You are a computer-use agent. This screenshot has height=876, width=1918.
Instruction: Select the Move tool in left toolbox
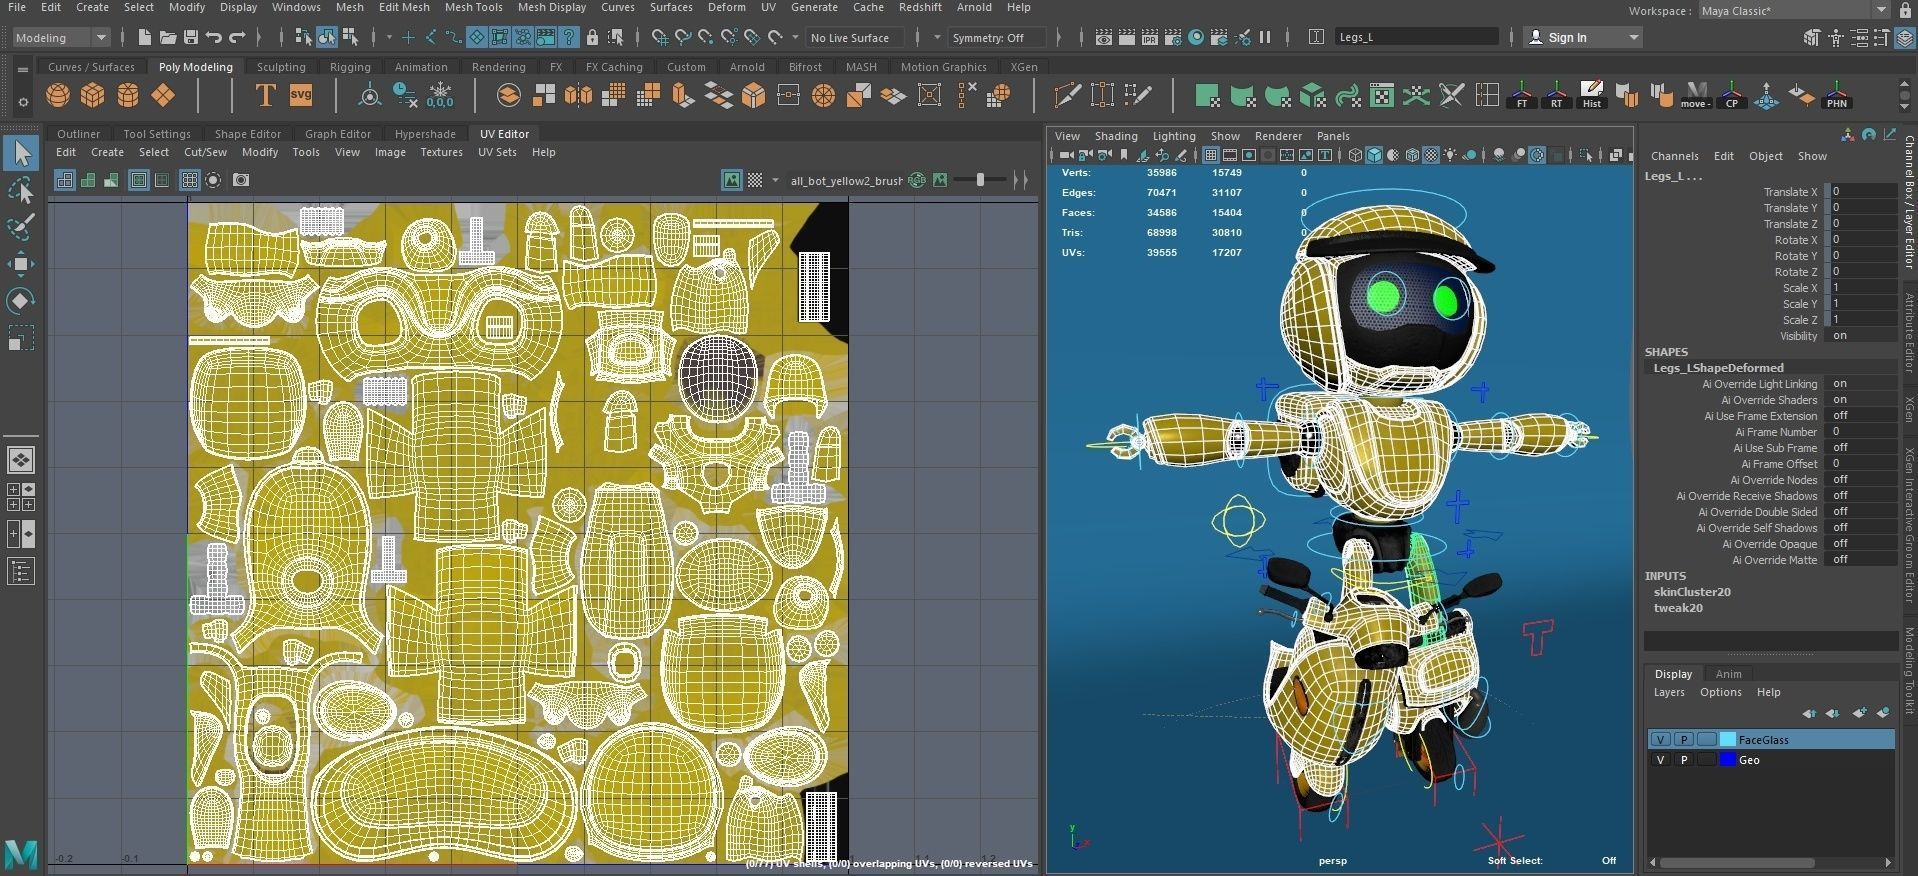coord(21,264)
